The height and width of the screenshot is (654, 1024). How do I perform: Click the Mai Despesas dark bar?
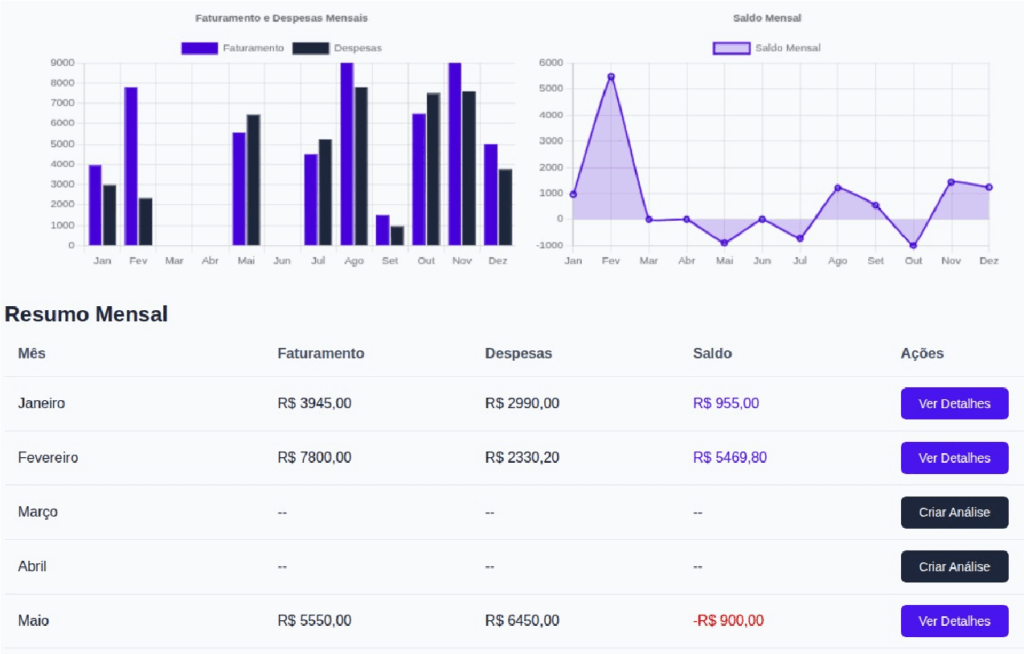pos(254,180)
